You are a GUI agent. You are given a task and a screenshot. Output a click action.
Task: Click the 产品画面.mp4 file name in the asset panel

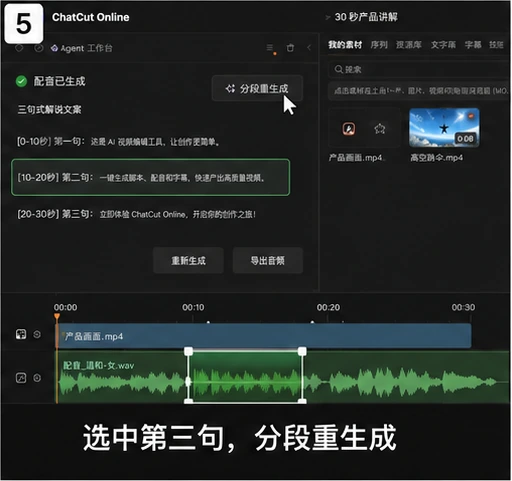[356, 157]
